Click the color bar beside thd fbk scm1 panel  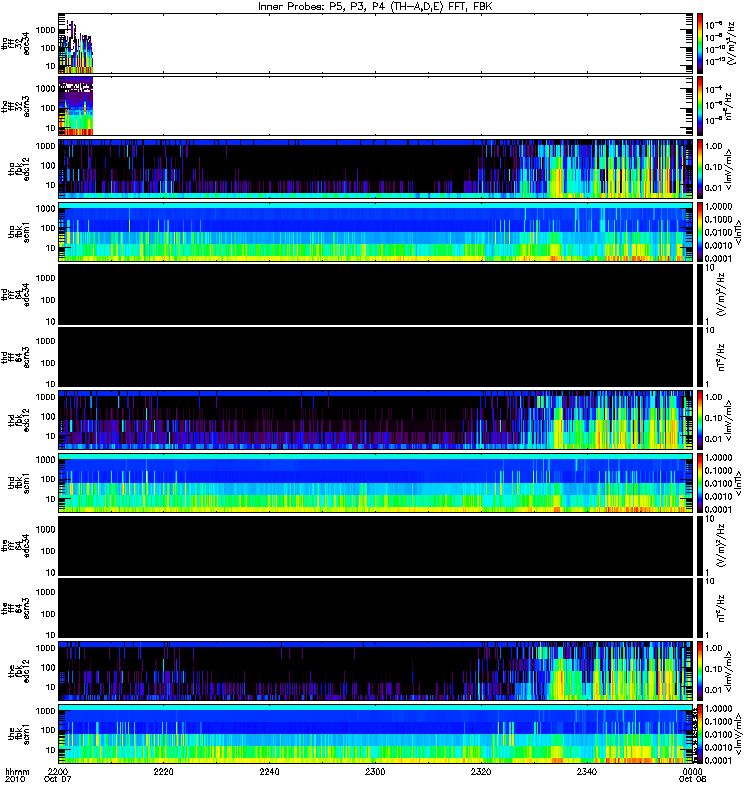pyautogui.click(x=700, y=483)
